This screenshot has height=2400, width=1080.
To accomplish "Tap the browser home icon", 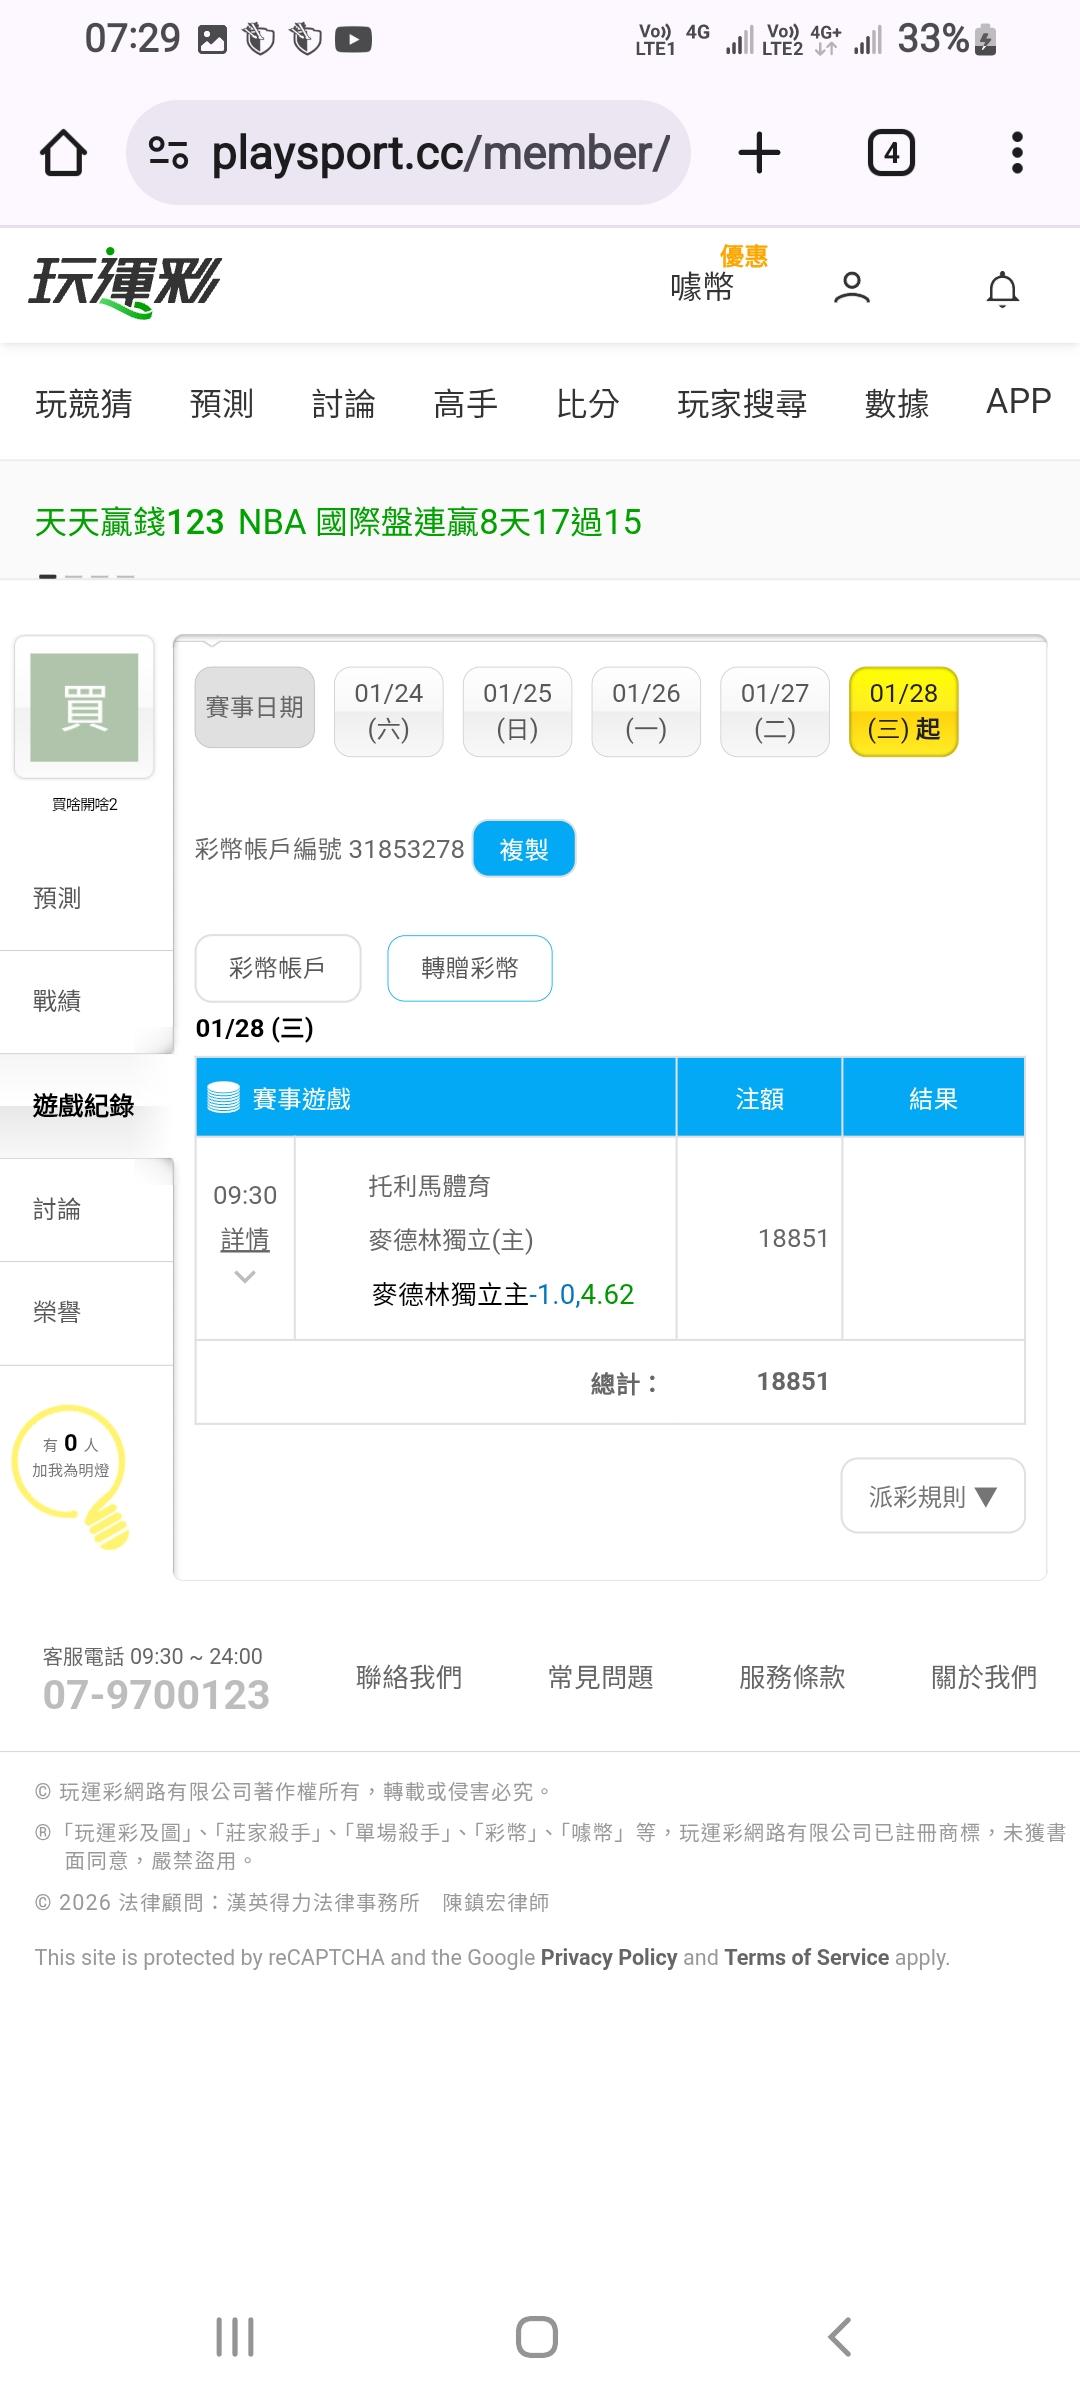I will [x=63, y=154].
